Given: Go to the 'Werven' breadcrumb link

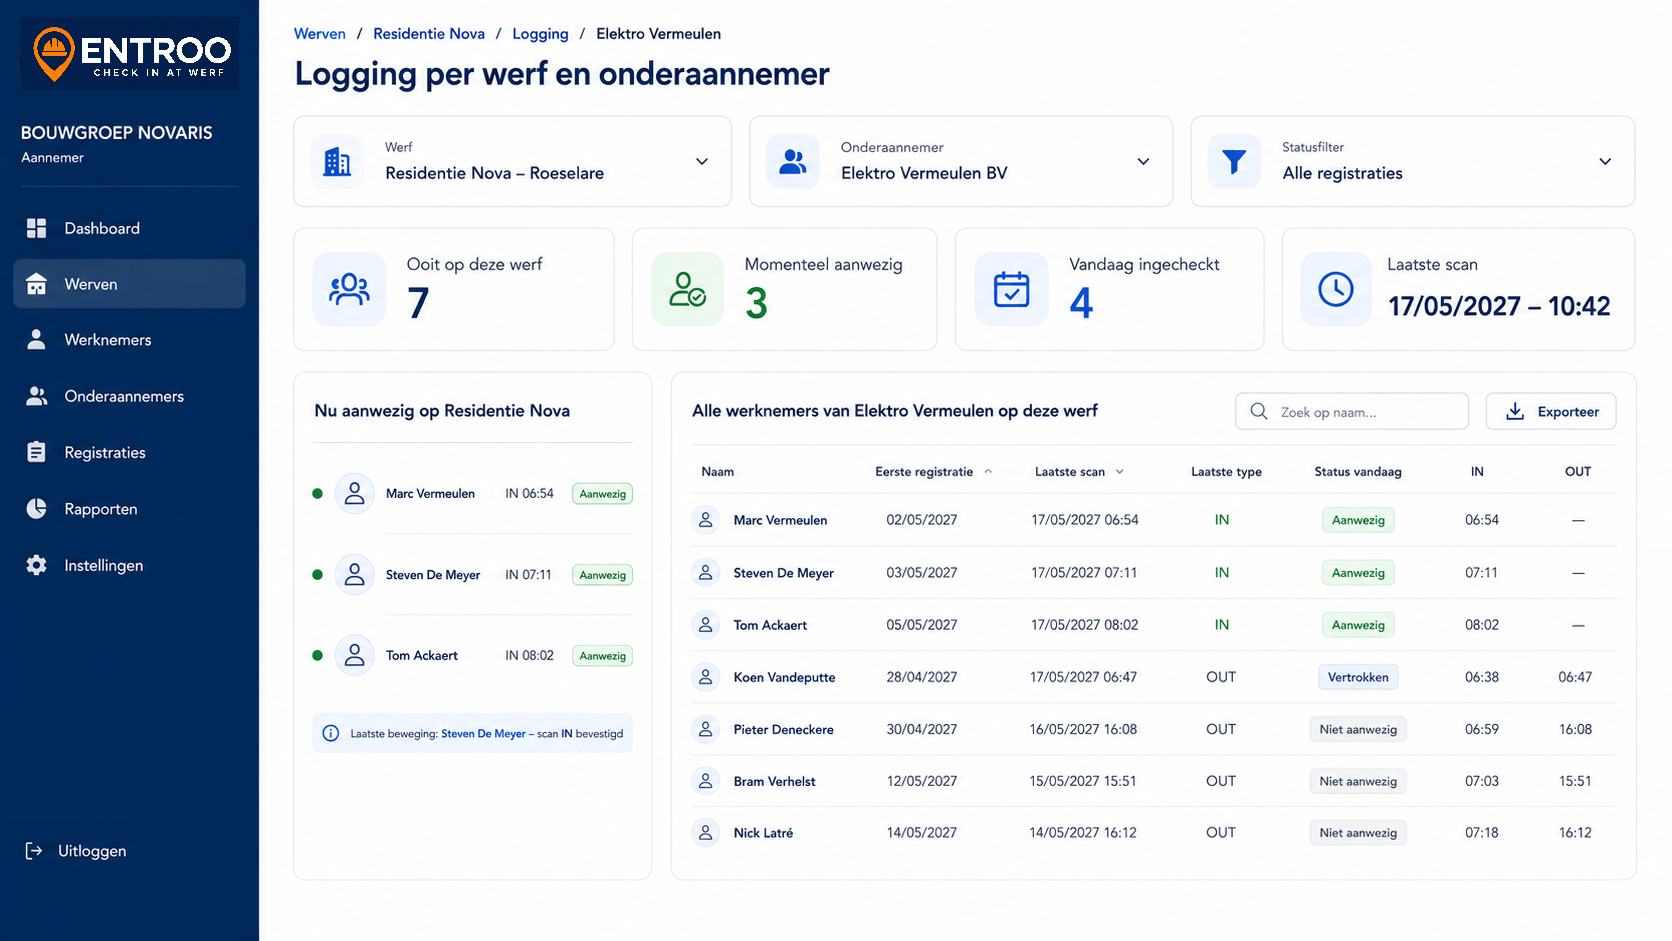Looking at the screenshot, I should [320, 33].
